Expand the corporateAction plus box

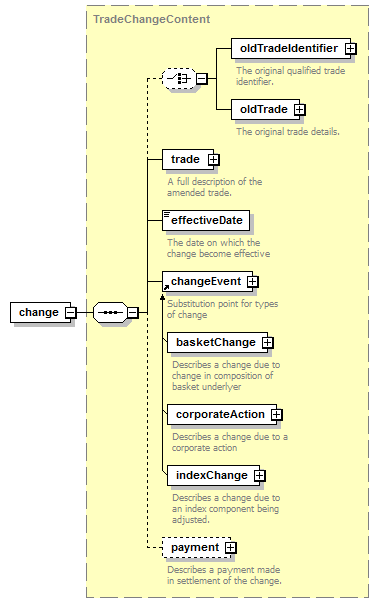pyautogui.click(x=276, y=414)
